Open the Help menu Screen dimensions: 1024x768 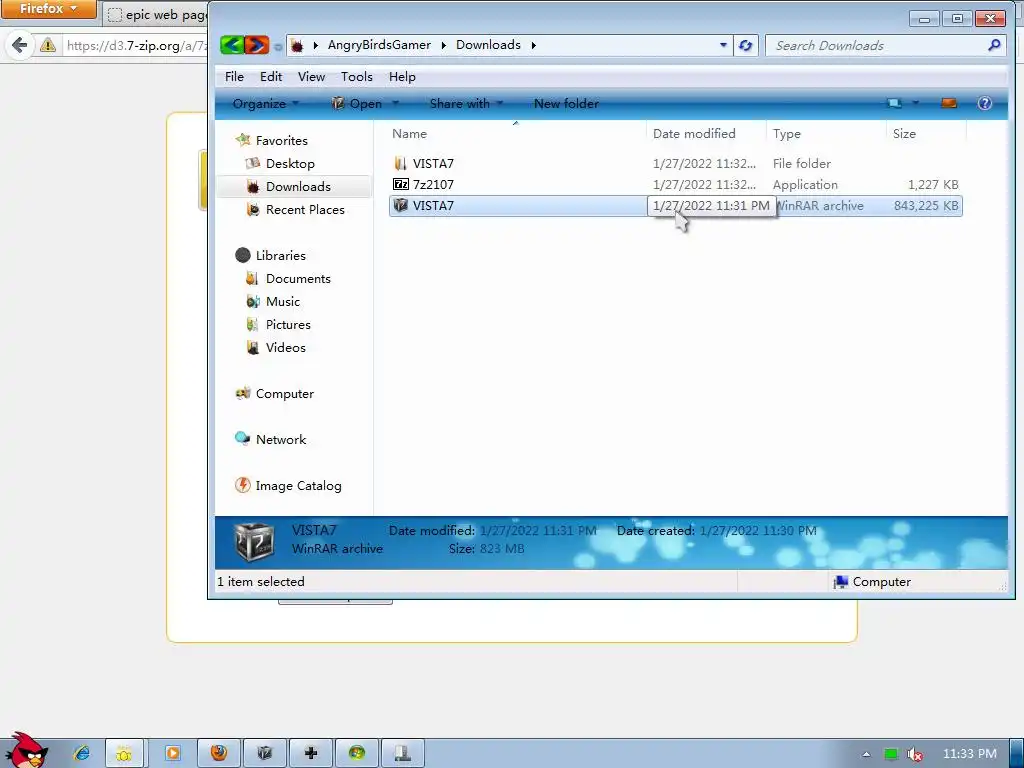pyautogui.click(x=402, y=77)
